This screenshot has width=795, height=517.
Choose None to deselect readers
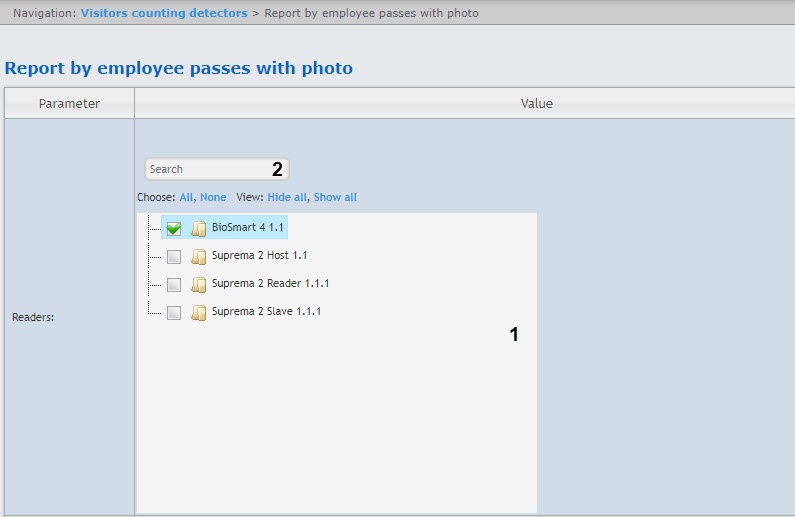coord(213,197)
